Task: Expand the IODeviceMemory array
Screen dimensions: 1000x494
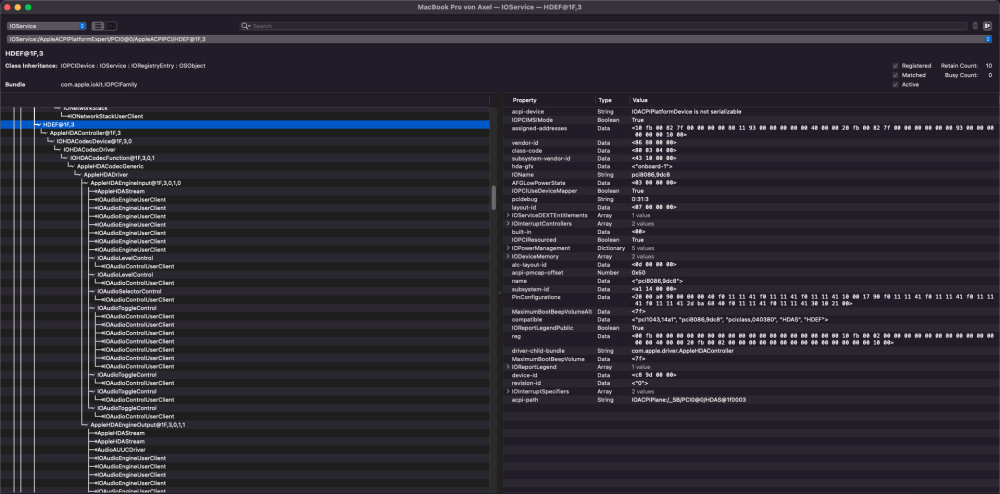Action: 508,256
